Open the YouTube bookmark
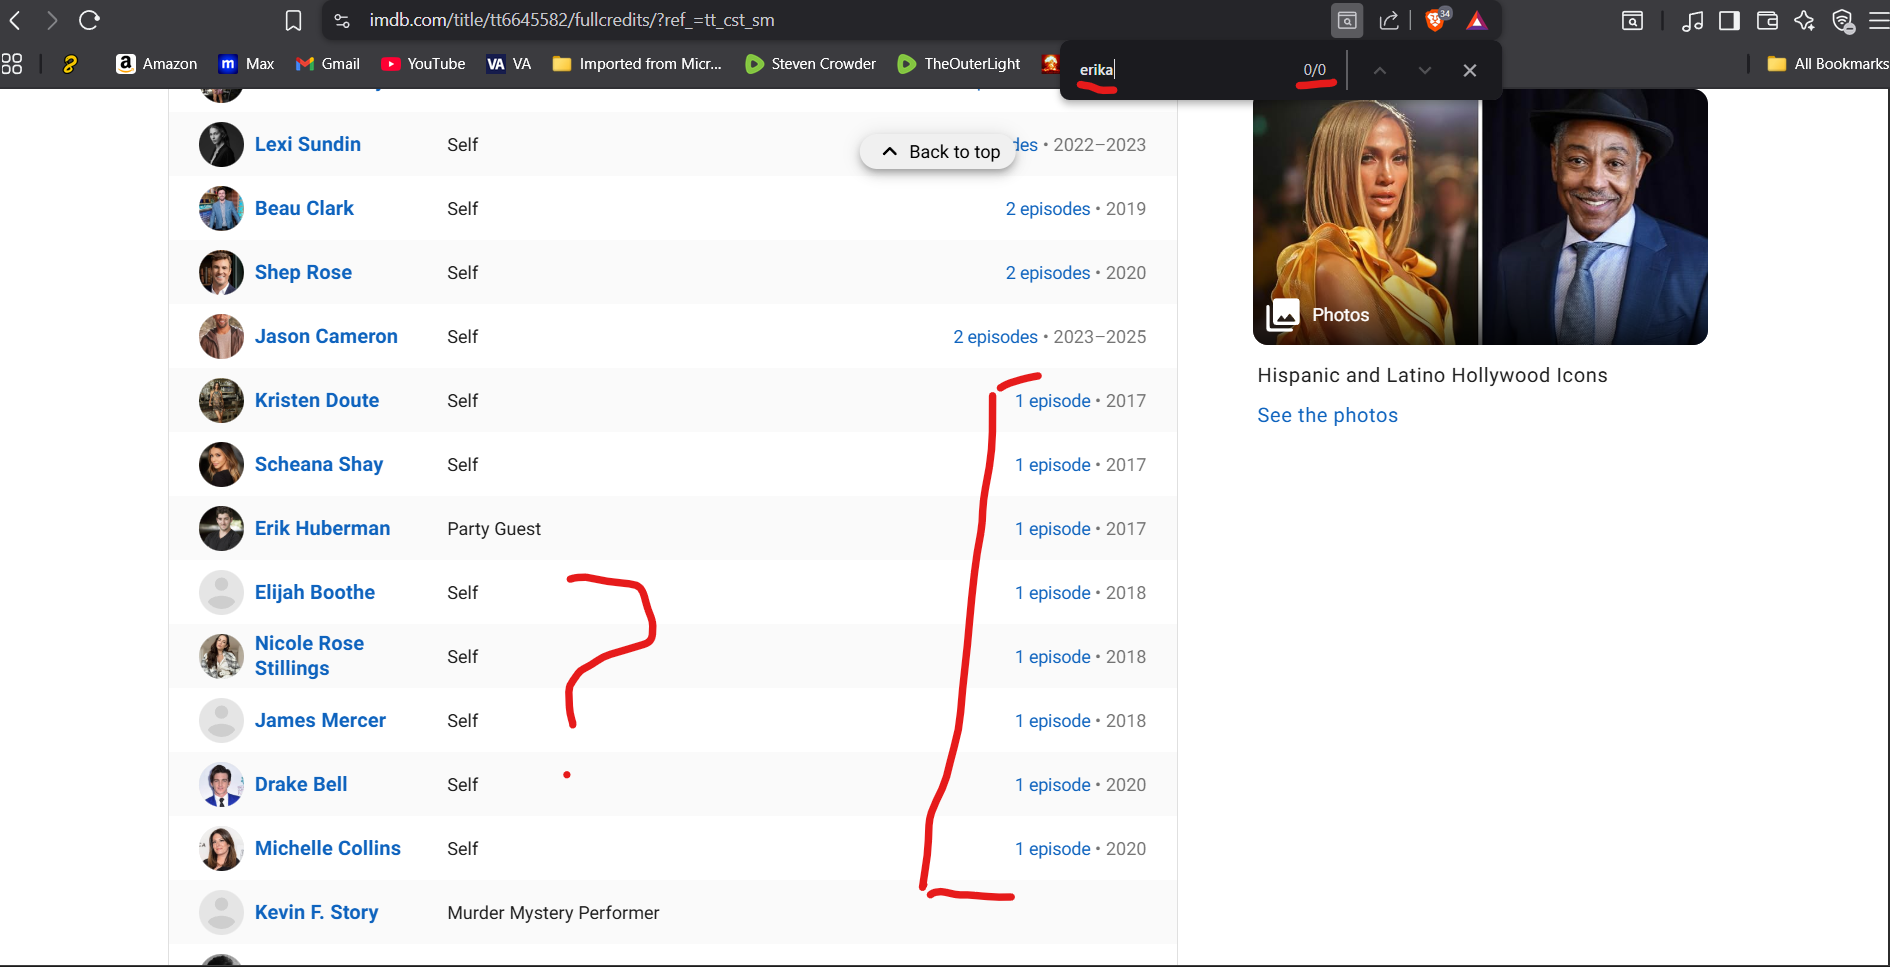The image size is (1890, 967). click(423, 64)
